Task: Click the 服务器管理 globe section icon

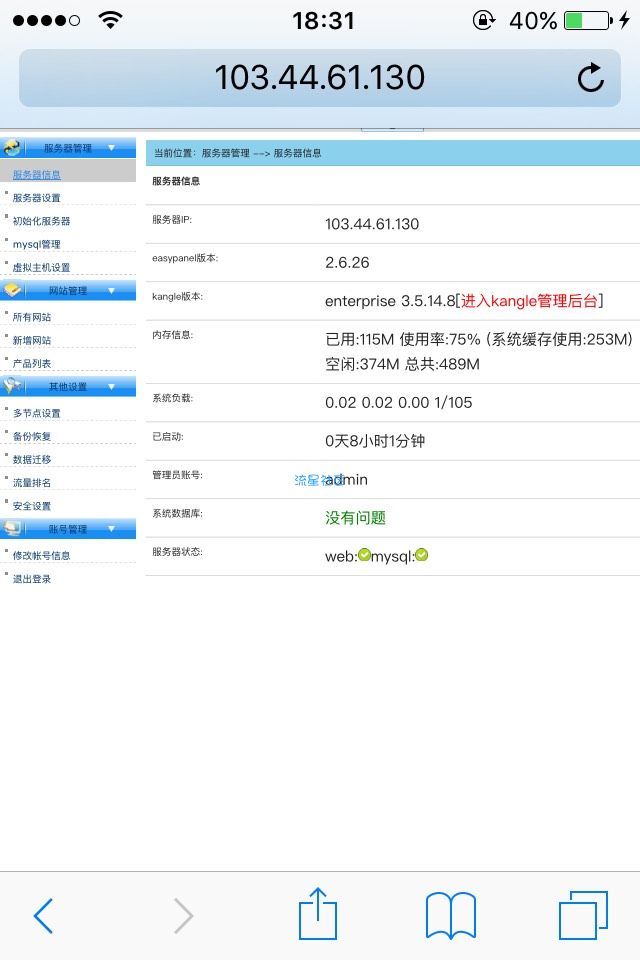Action: pos(12,148)
